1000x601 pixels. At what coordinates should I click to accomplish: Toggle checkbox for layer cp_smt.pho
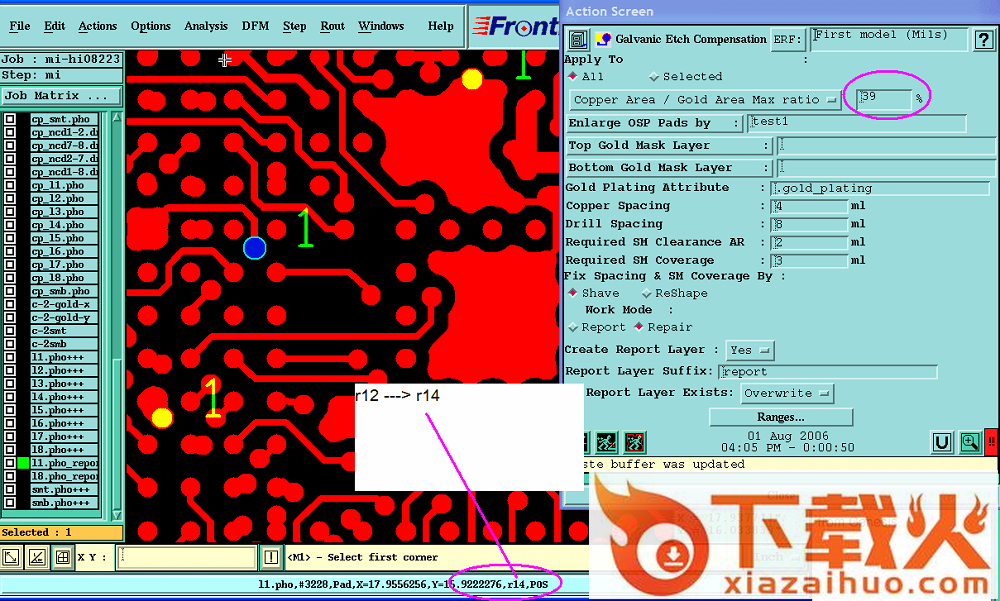(x=10, y=119)
